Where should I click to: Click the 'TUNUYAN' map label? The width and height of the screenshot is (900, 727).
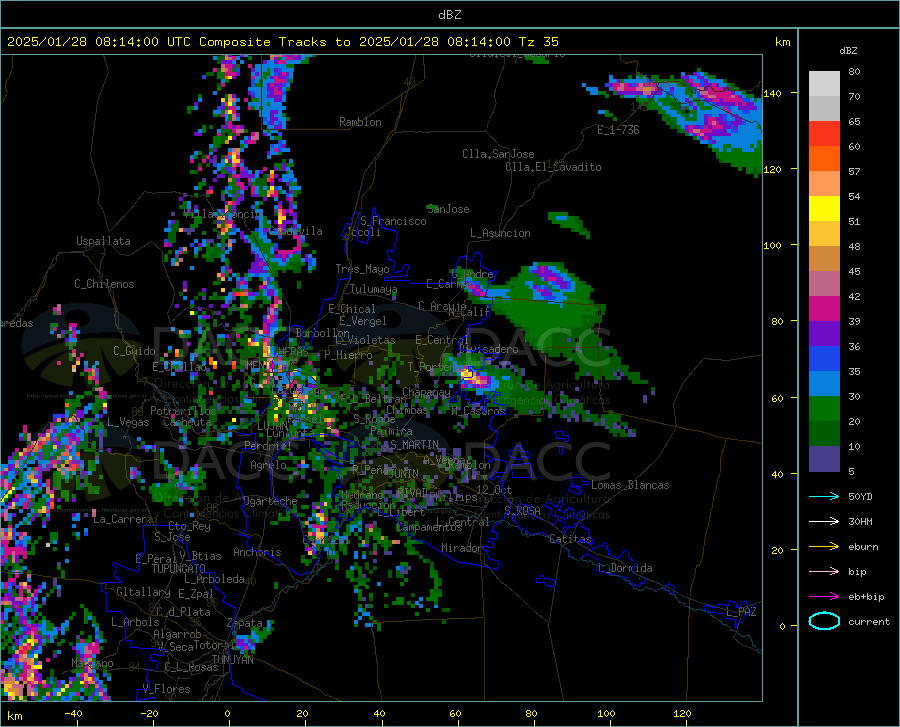(x=232, y=660)
